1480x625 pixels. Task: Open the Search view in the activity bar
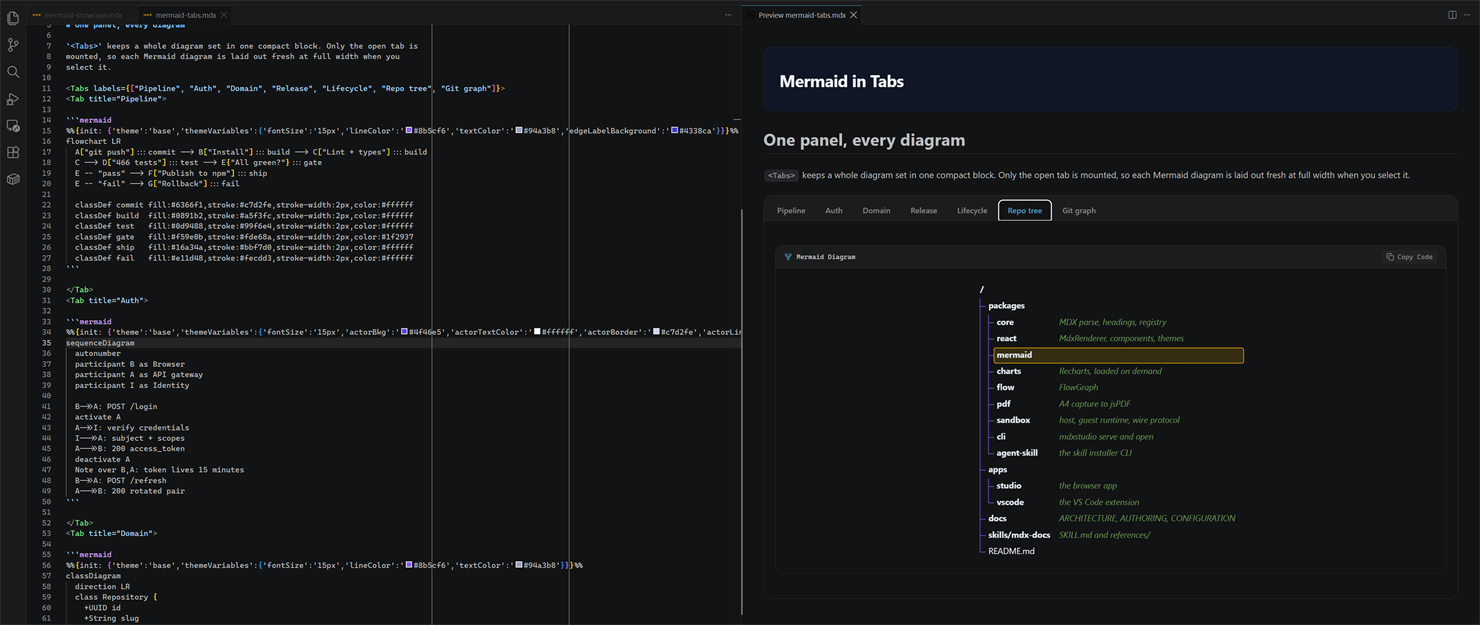13,72
